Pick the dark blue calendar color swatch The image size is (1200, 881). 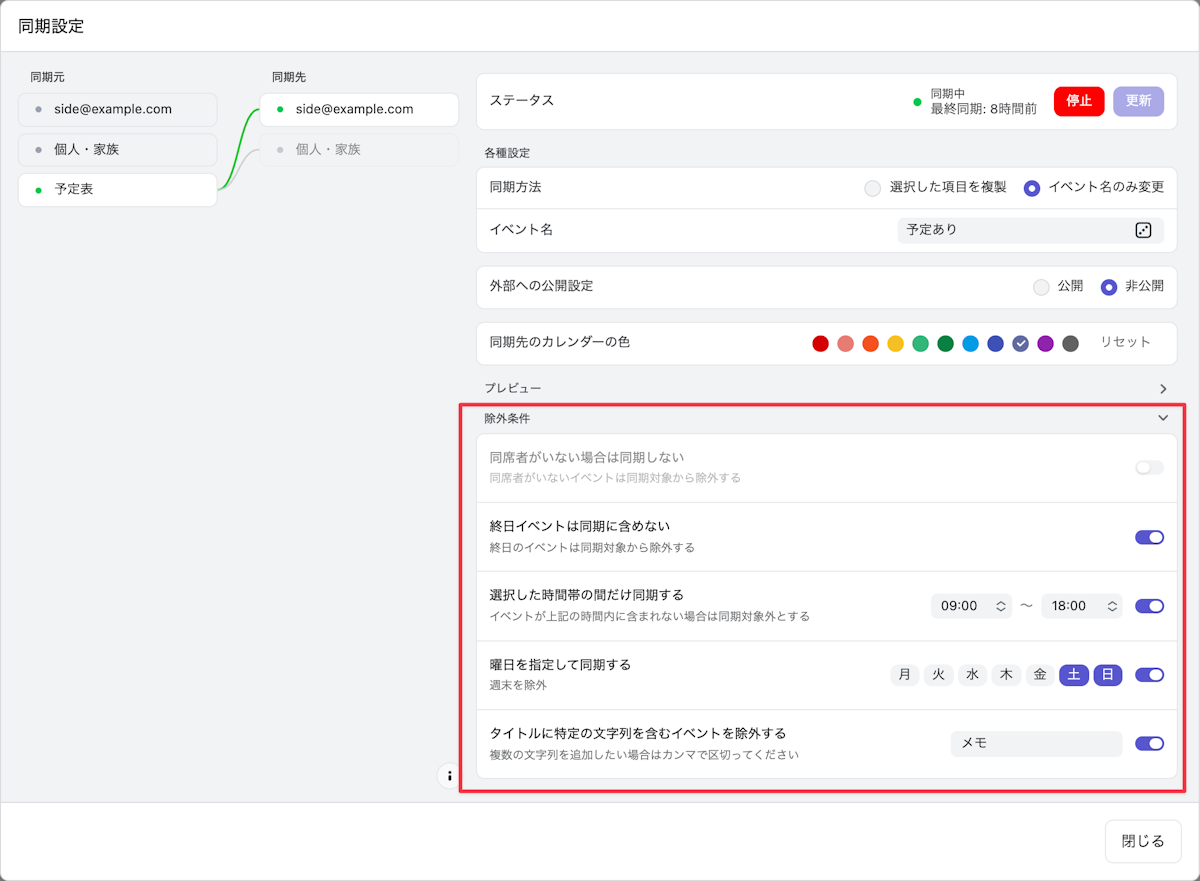995,343
